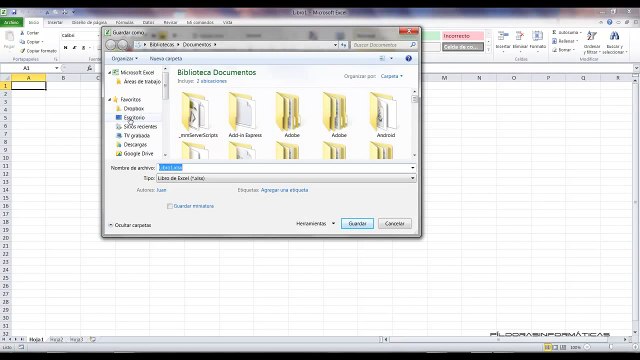Click the 'Add-in Express' folder
This screenshot has height=360, width=640.
[x=245, y=115]
